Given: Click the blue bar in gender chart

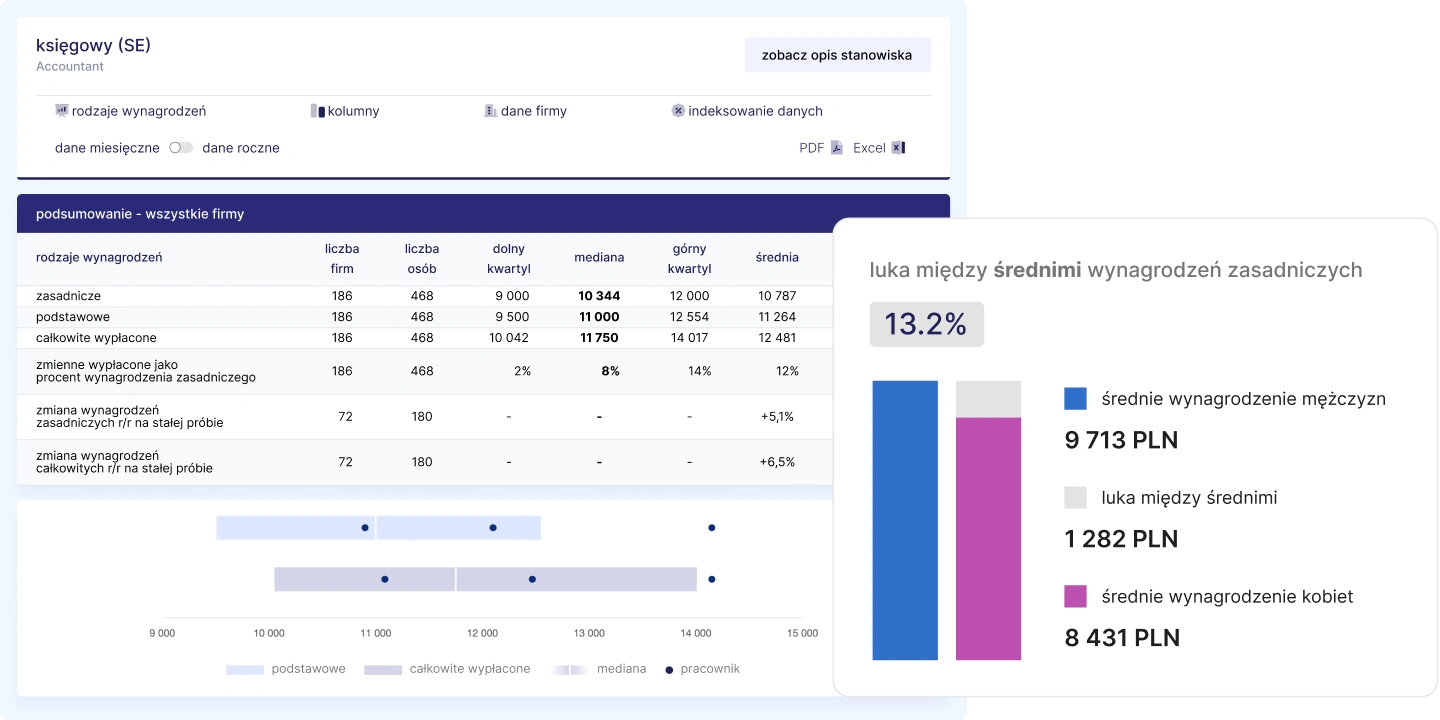Looking at the screenshot, I should pos(905,520).
